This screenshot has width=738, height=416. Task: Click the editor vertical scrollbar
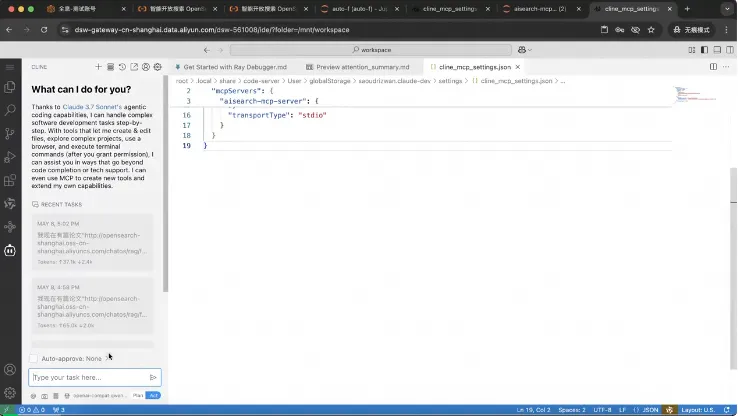pos(734,268)
